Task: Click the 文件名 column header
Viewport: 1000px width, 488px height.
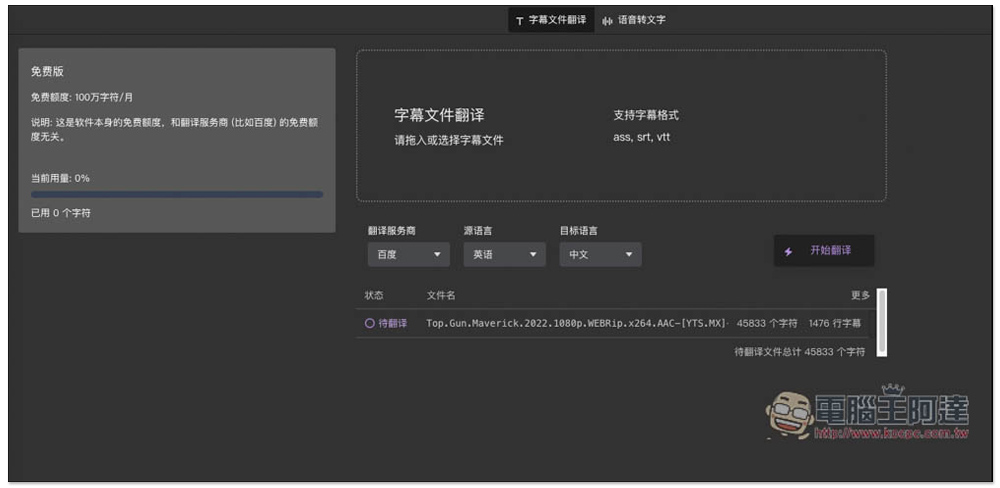Action: [x=441, y=295]
